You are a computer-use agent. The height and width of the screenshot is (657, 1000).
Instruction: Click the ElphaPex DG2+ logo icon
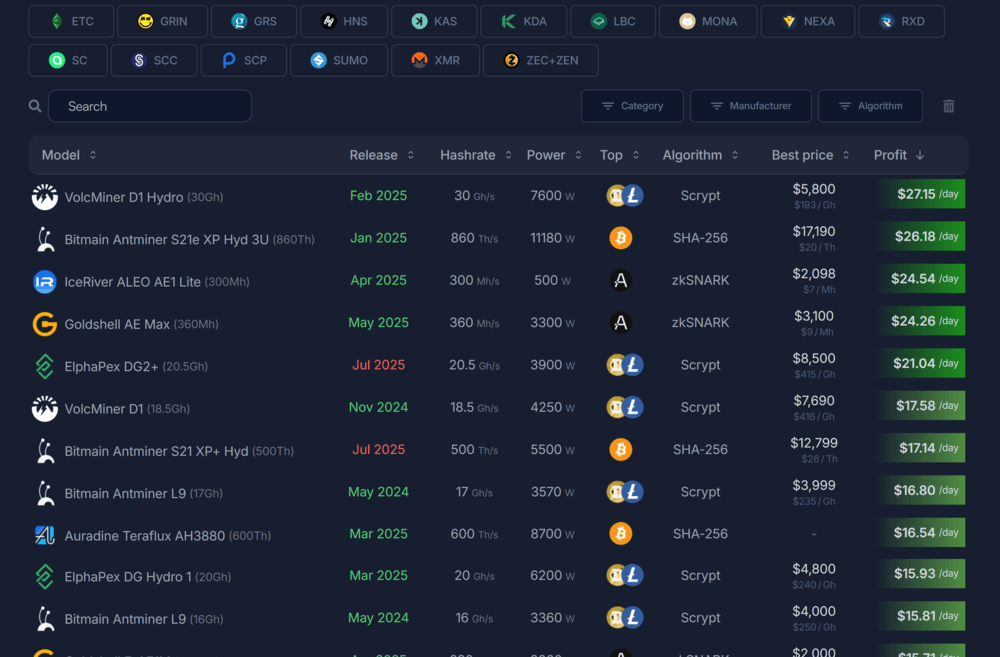[45, 366]
